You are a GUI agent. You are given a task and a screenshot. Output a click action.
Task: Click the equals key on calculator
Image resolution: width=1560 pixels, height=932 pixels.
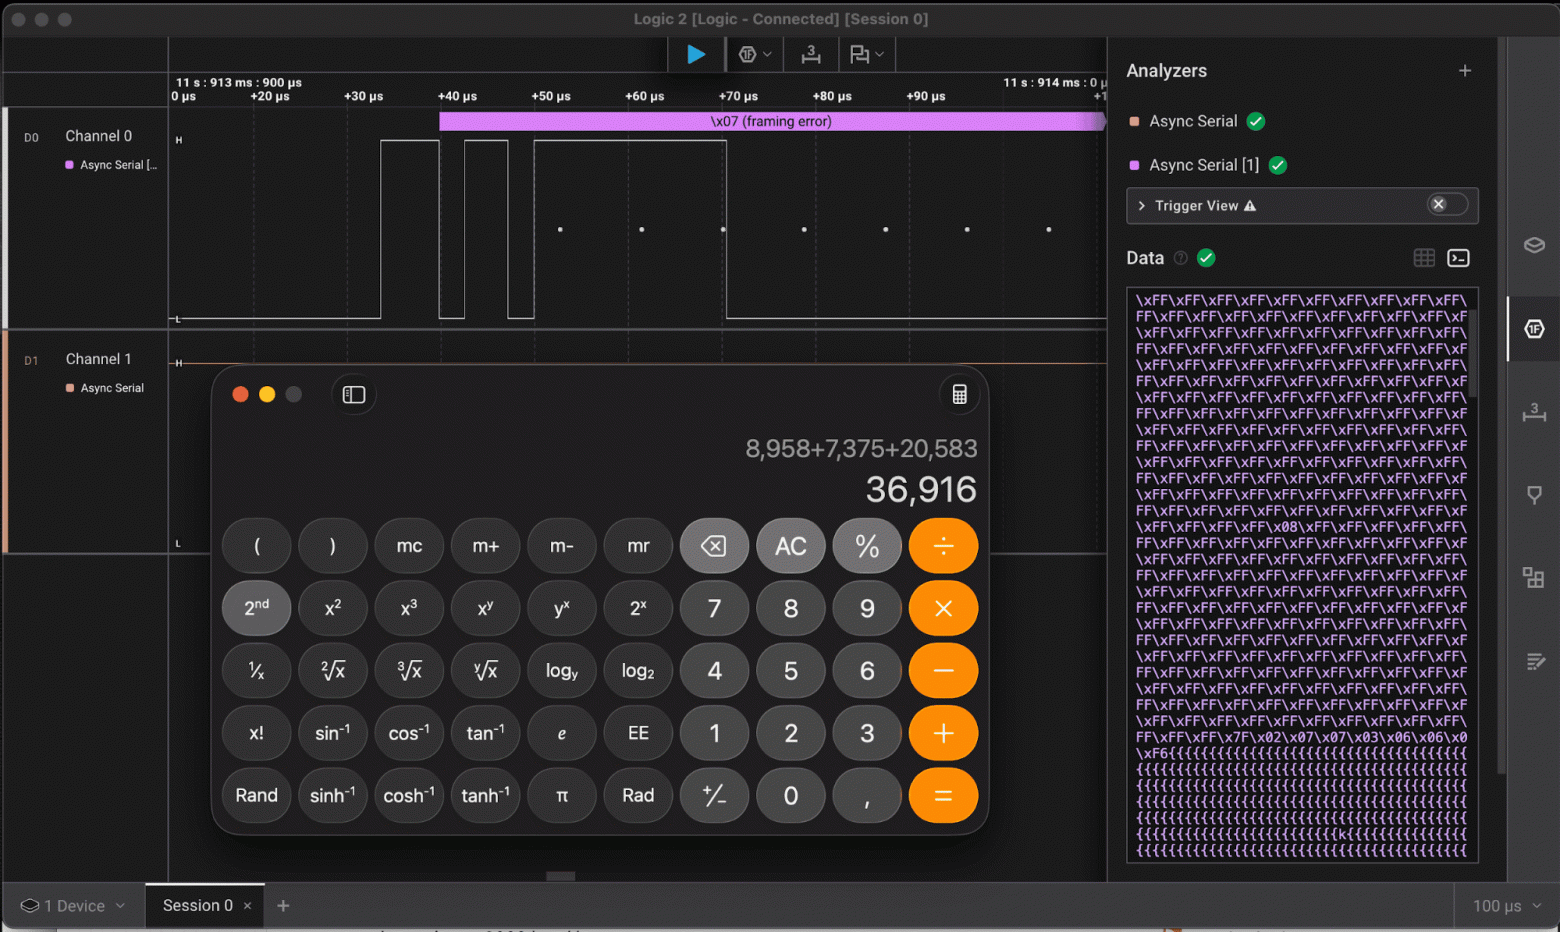pyautogui.click(x=943, y=795)
